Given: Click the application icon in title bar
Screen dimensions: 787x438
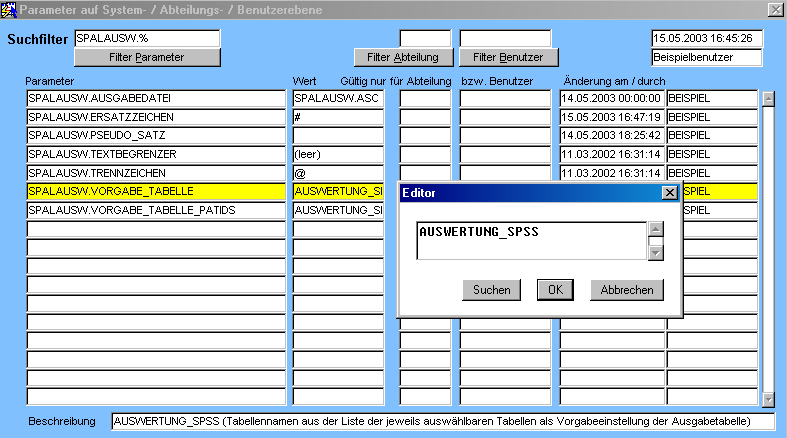Looking at the screenshot, I should 11,9.
